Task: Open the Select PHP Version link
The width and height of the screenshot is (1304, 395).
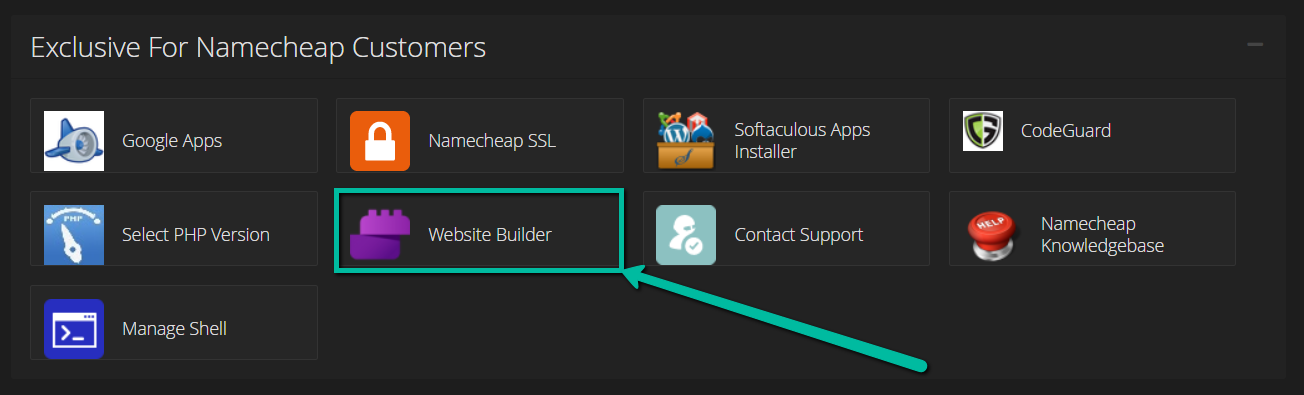Action: pos(196,235)
